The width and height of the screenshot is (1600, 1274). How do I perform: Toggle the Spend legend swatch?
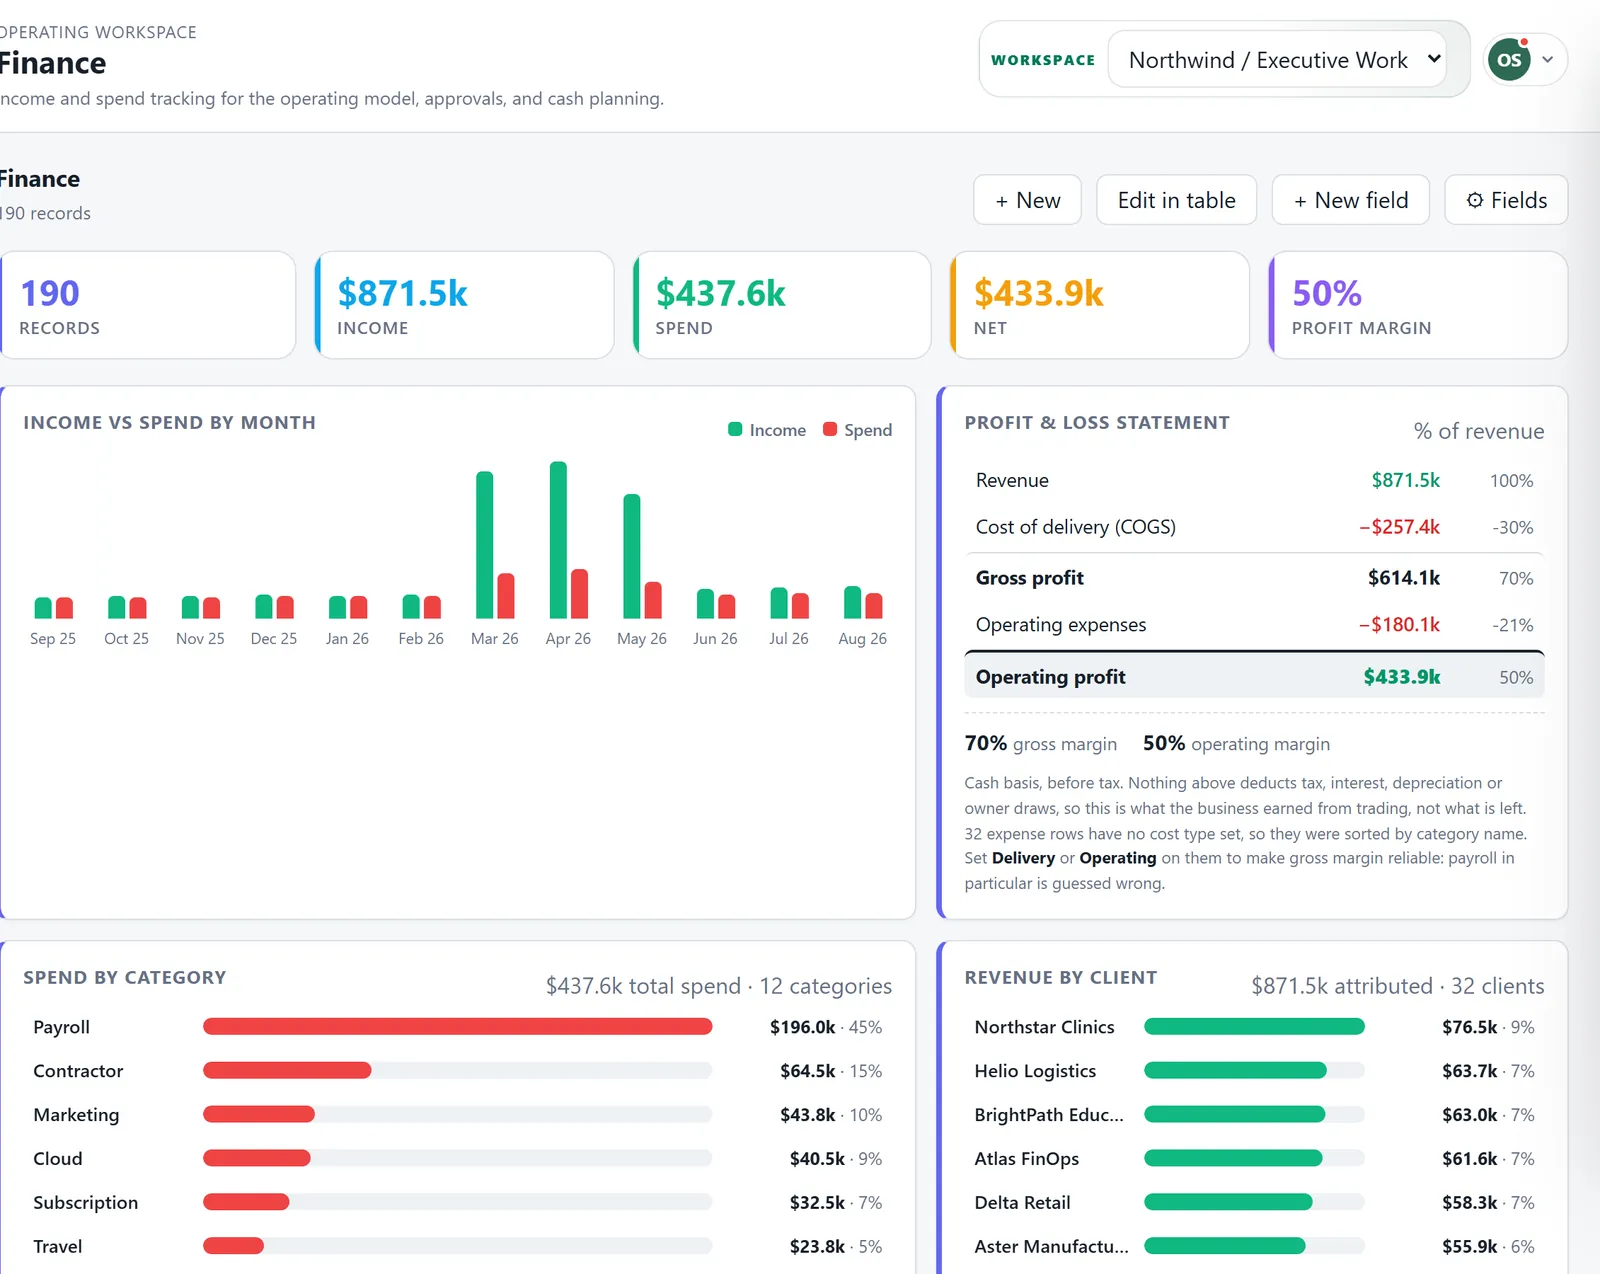coord(830,429)
